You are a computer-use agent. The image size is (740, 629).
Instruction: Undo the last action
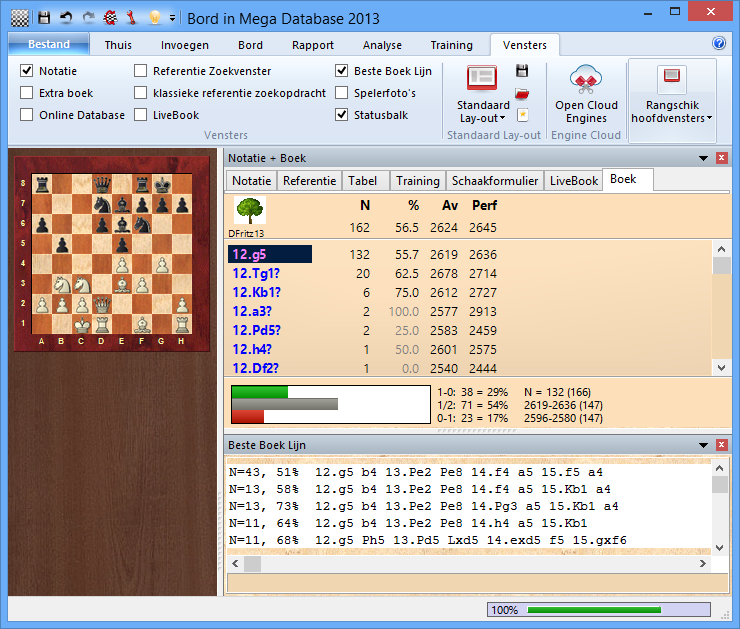coord(67,18)
